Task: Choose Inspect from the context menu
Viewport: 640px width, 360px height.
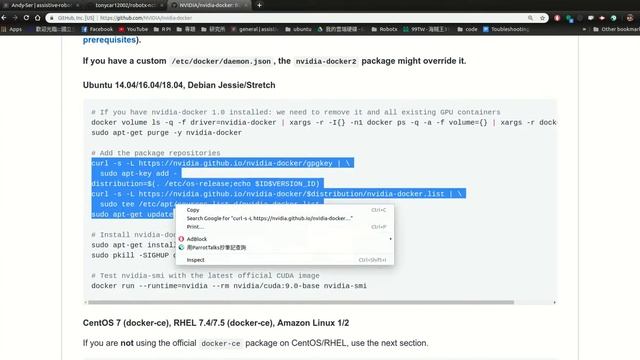Action: pyautogui.click(x=285, y=260)
